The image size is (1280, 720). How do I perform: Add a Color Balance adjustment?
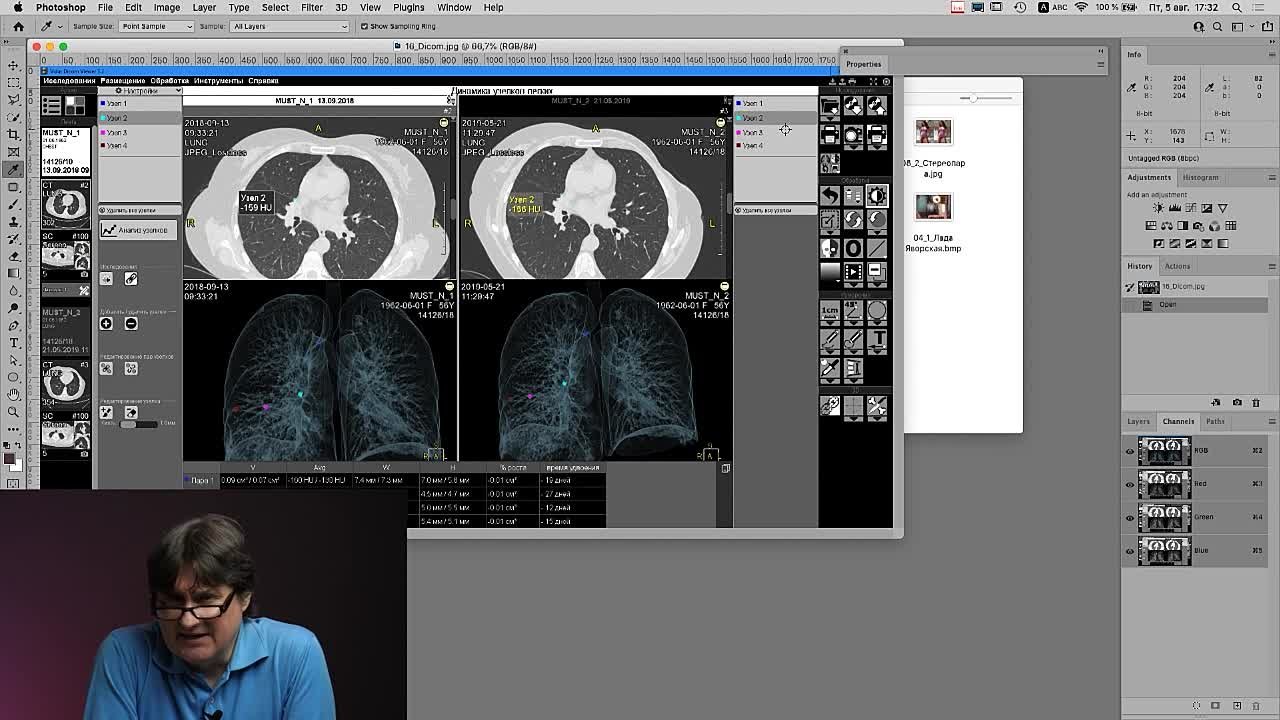tap(1167, 226)
